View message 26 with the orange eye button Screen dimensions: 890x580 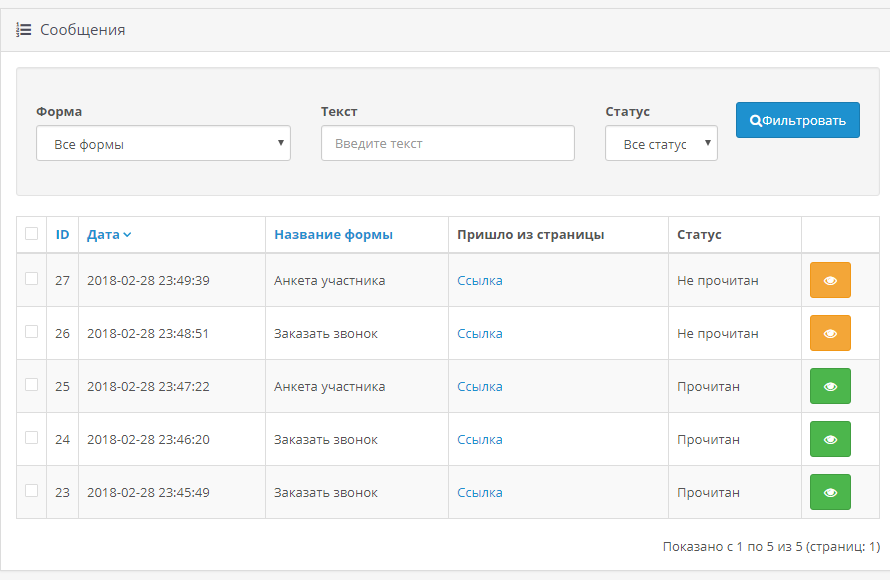coord(829,334)
